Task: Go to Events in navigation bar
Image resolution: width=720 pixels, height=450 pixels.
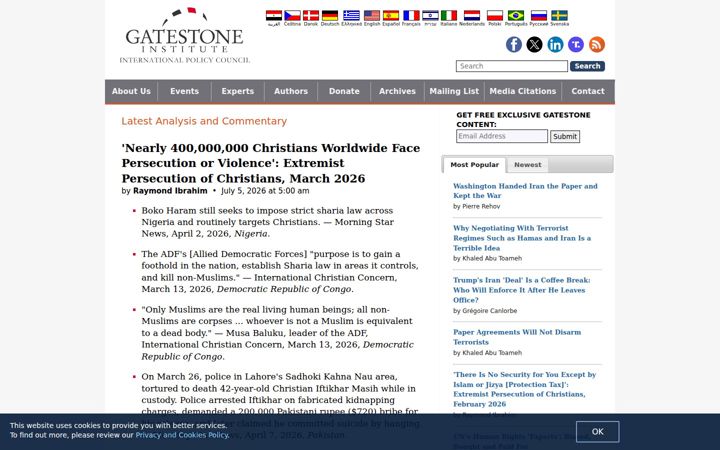Action: (185, 91)
